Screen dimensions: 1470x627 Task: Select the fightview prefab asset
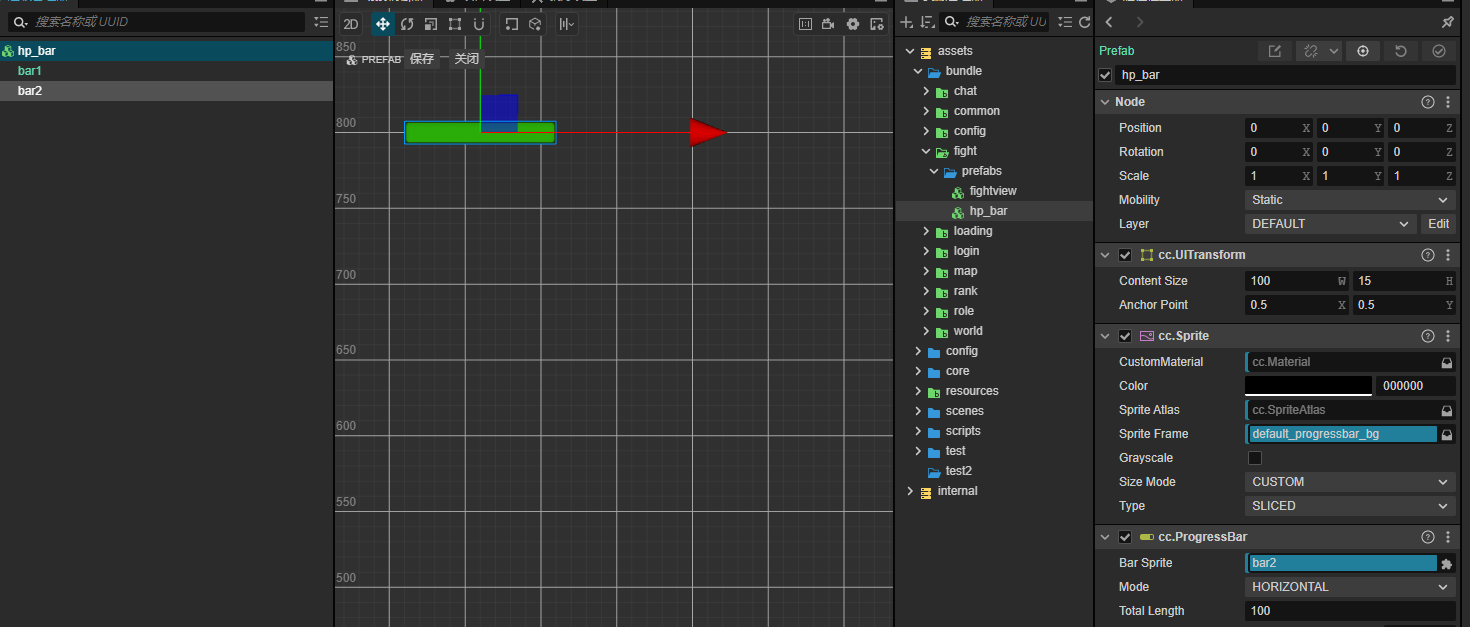pyautogui.click(x=993, y=191)
